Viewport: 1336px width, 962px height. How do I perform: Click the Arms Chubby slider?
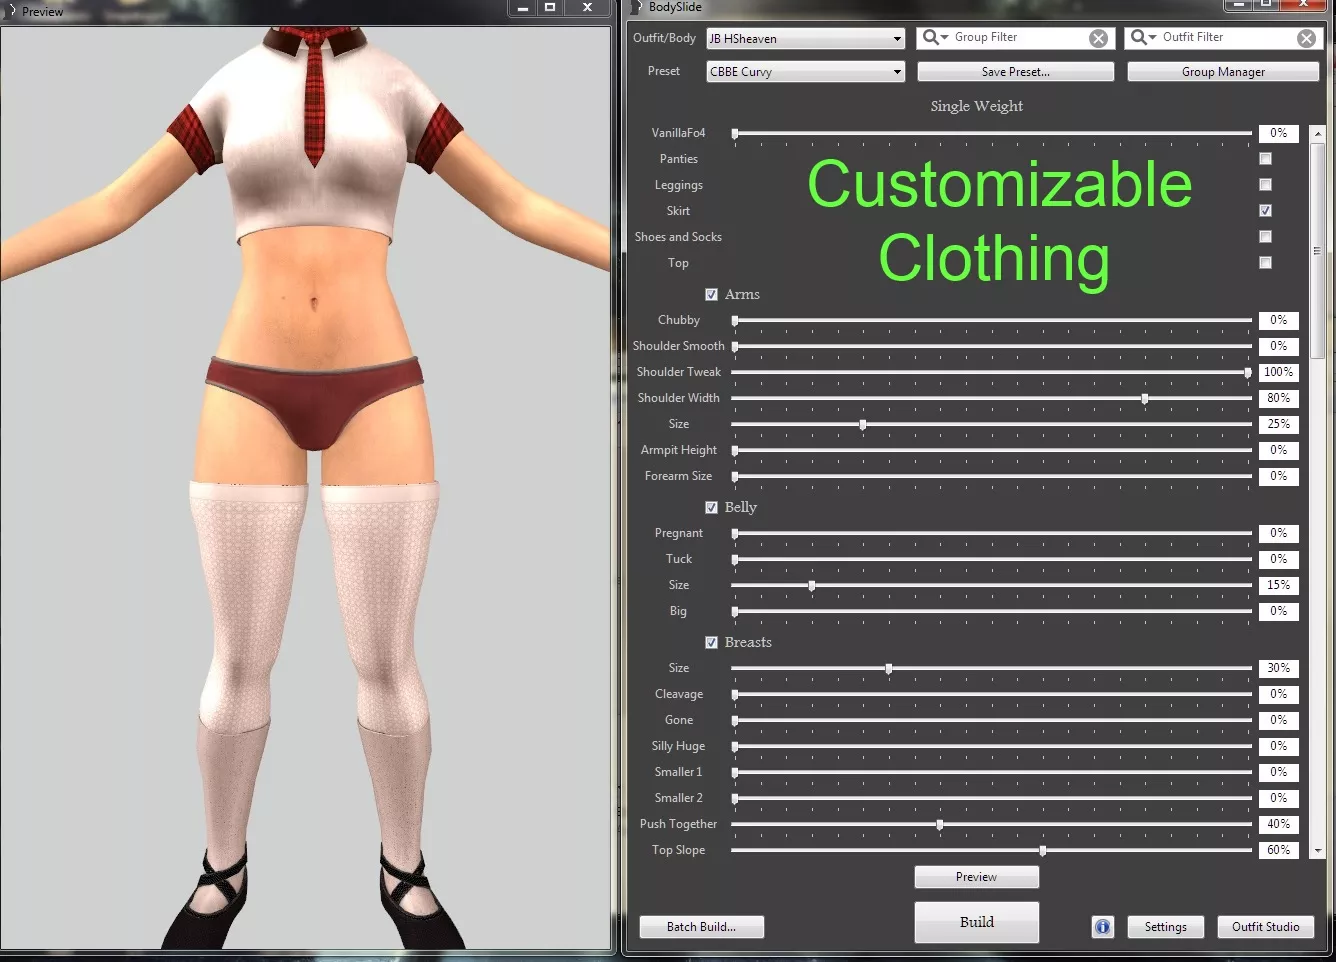coord(991,320)
